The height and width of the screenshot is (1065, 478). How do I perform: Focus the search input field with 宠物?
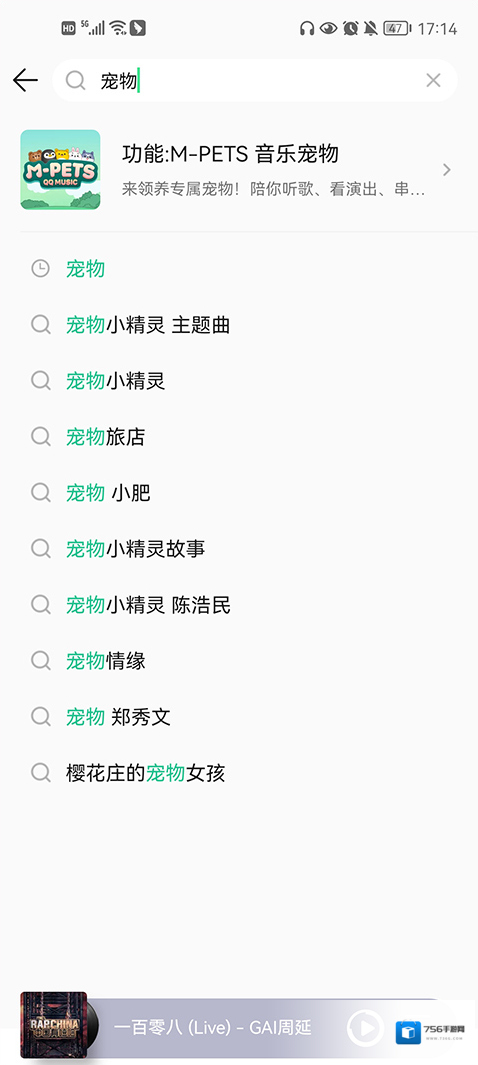pyautogui.click(x=255, y=81)
